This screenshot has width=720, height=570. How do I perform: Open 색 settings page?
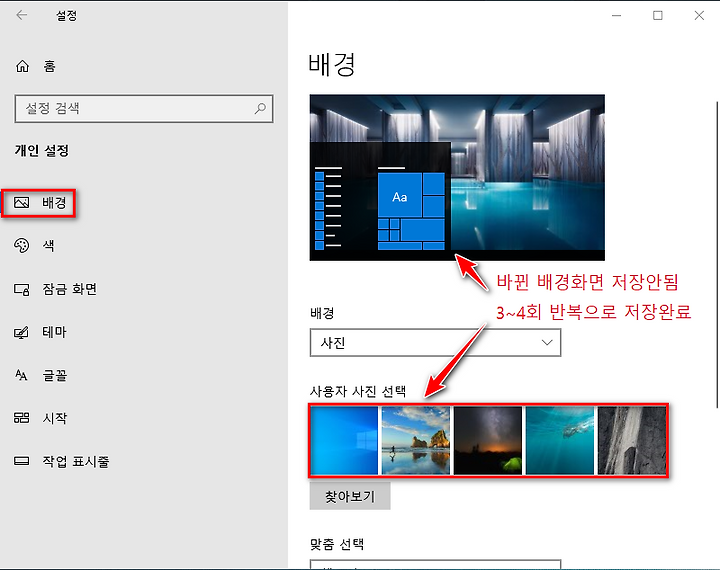48,246
